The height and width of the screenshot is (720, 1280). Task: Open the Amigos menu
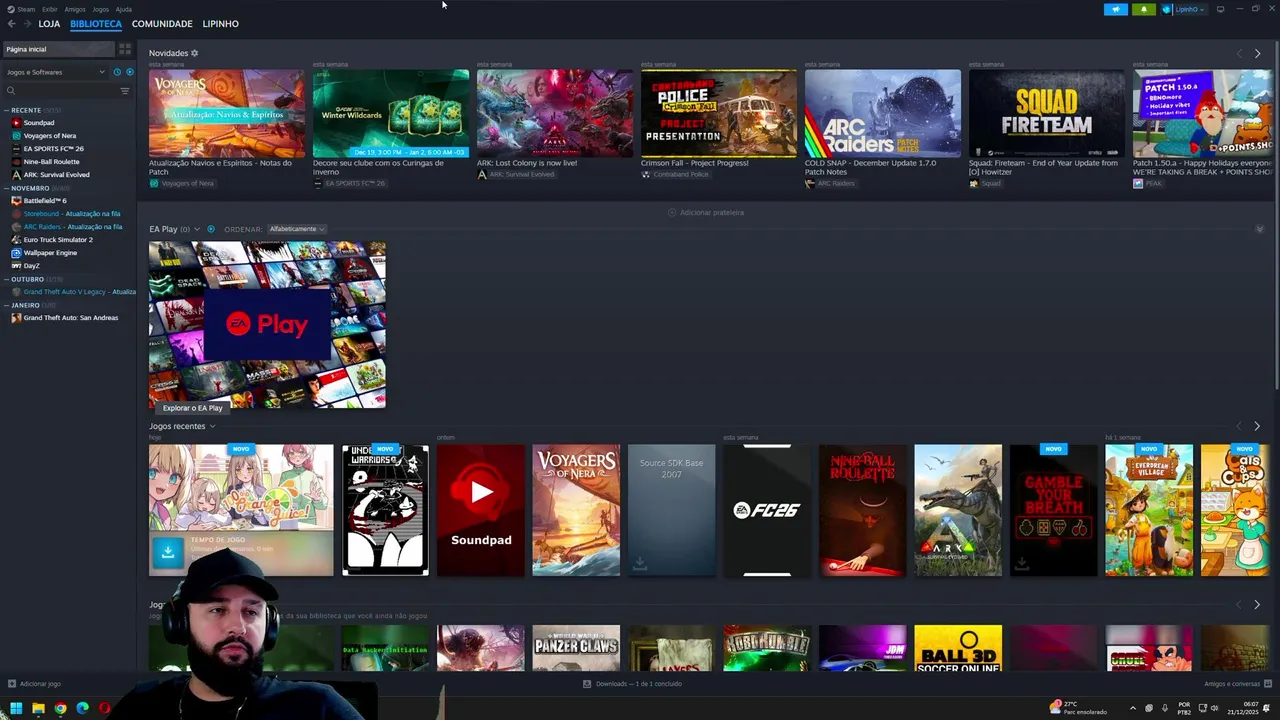(x=75, y=9)
